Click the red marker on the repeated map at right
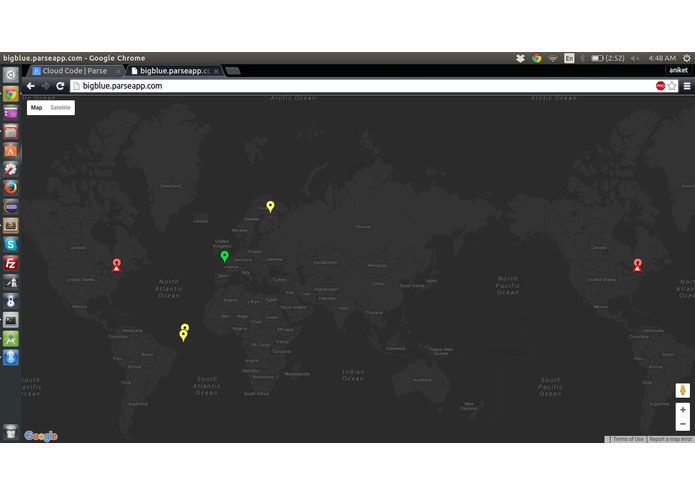Image resolution: width=695 pixels, height=494 pixels. (637, 265)
